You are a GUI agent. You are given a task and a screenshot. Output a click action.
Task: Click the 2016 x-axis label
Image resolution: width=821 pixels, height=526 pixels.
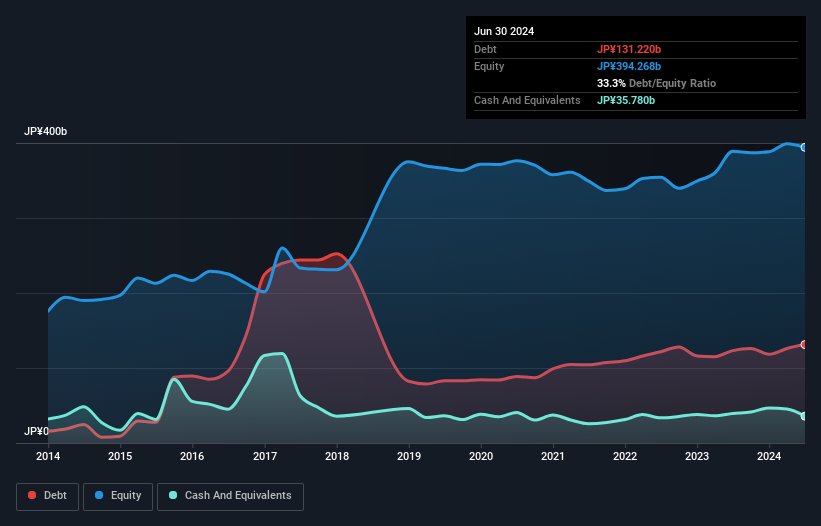[192, 456]
